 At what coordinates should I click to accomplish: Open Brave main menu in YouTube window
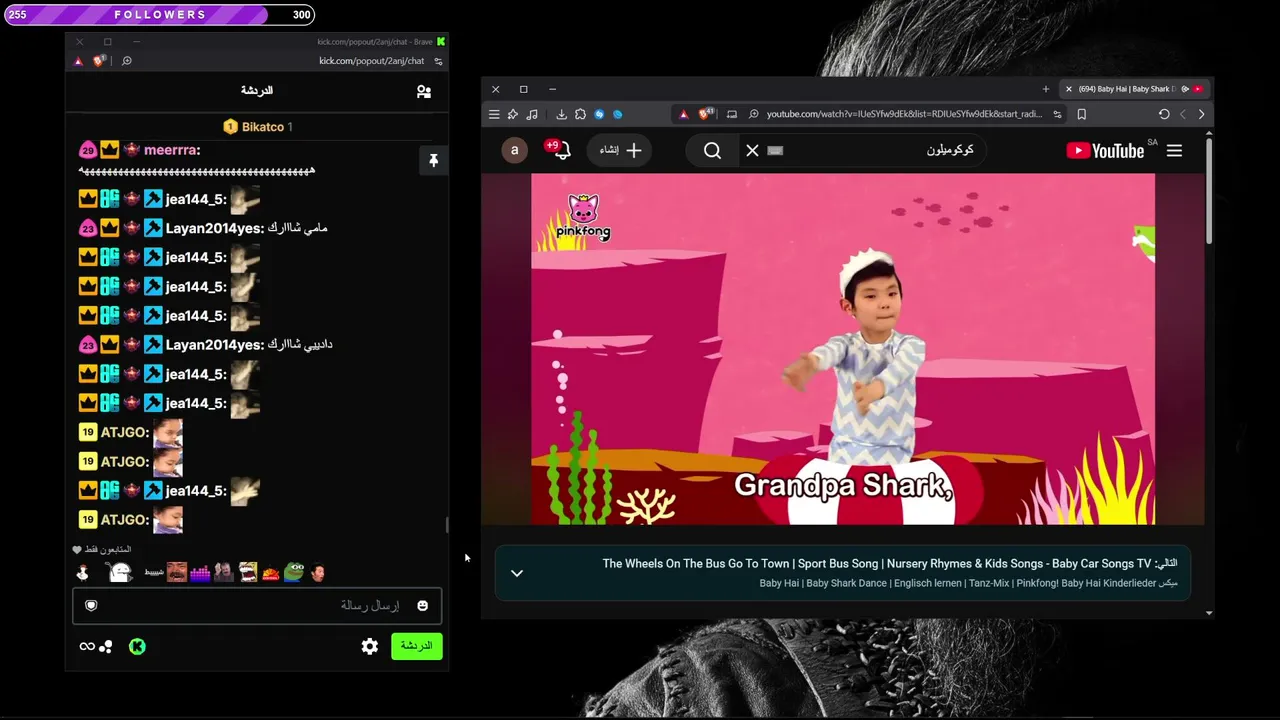tap(494, 114)
